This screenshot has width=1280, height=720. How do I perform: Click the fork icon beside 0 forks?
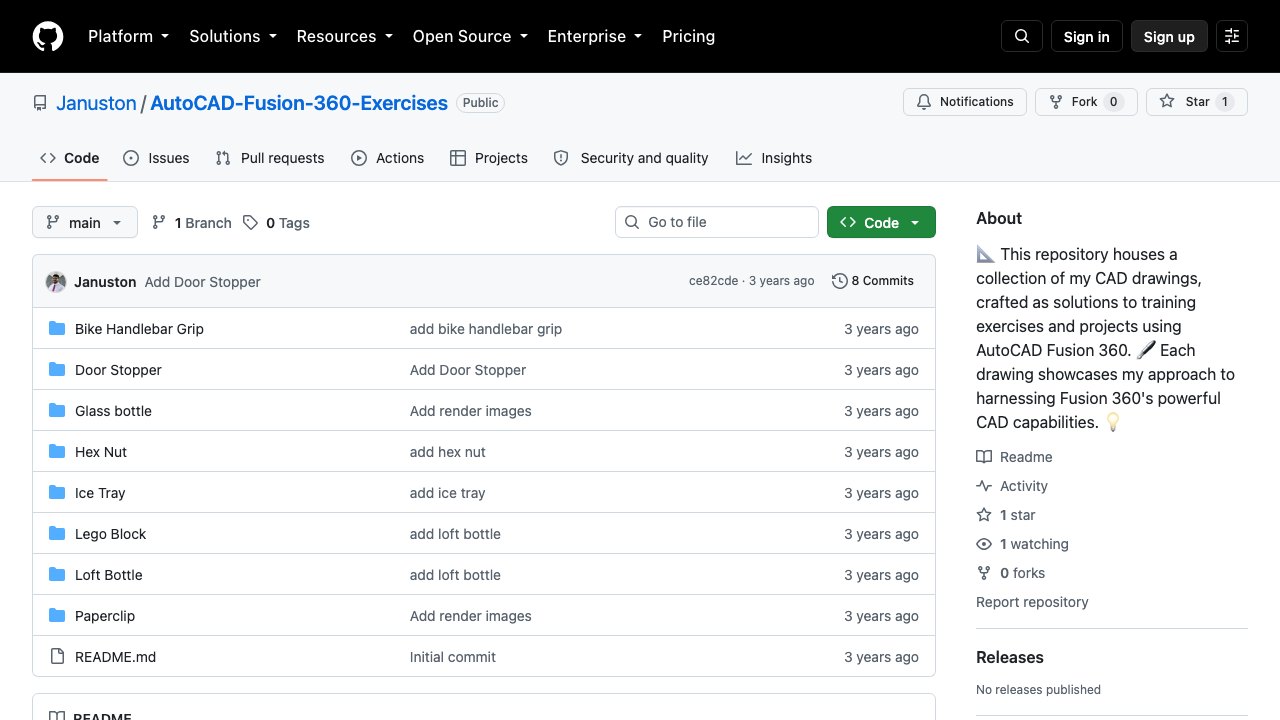(984, 573)
